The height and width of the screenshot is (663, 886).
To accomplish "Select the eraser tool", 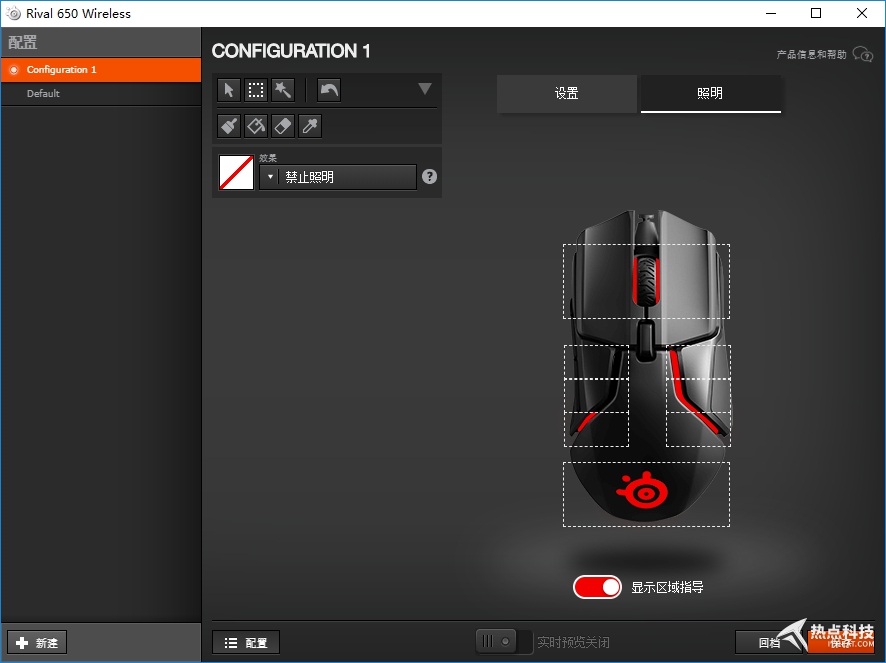I will [x=283, y=126].
